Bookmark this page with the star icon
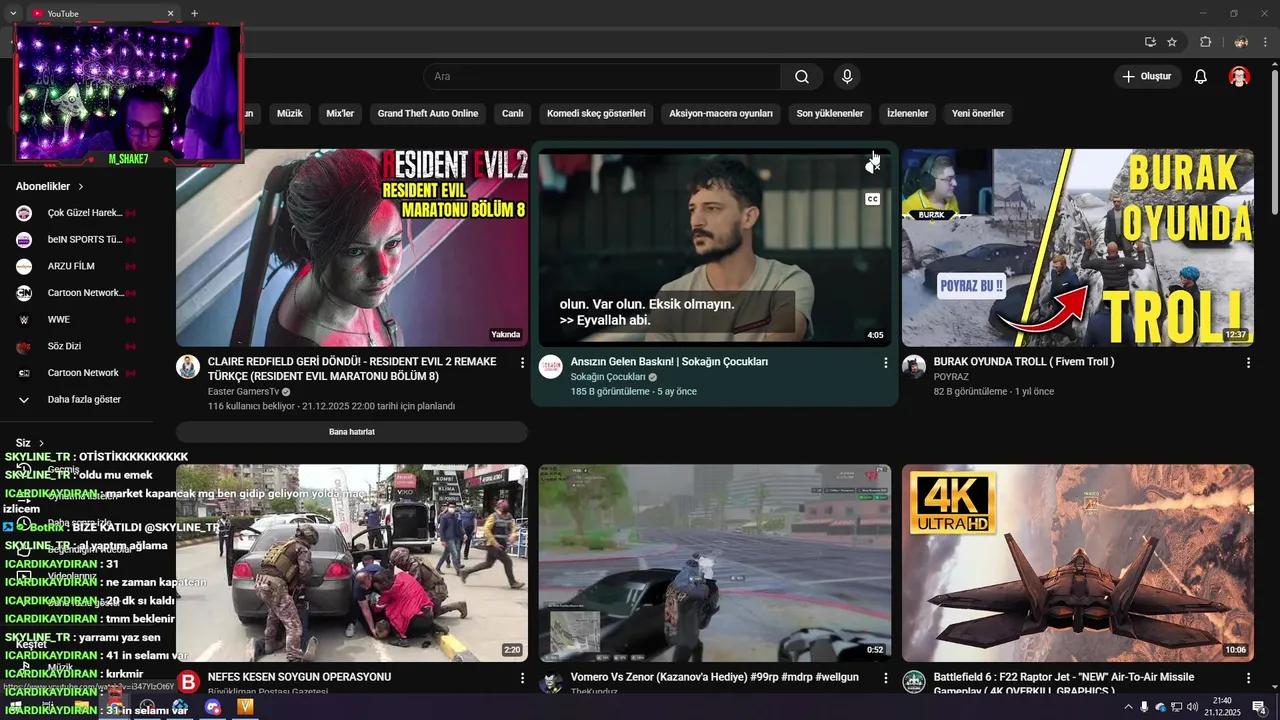 (x=1172, y=42)
